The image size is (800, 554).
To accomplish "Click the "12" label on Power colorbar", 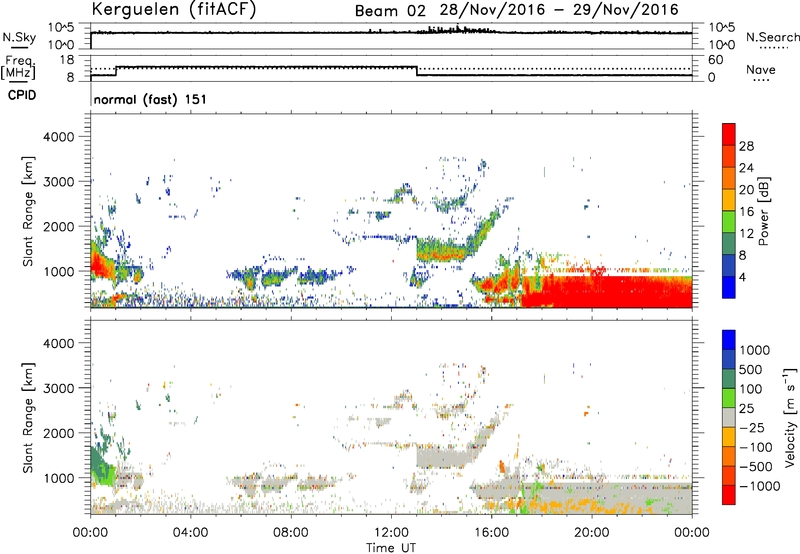I will tap(746, 234).
